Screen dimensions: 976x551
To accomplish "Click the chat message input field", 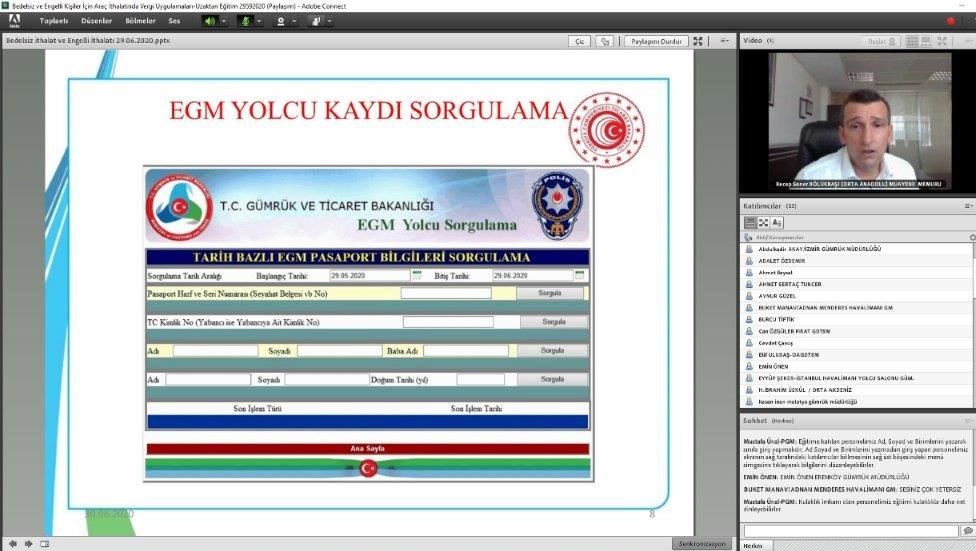I will click(850, 530).
